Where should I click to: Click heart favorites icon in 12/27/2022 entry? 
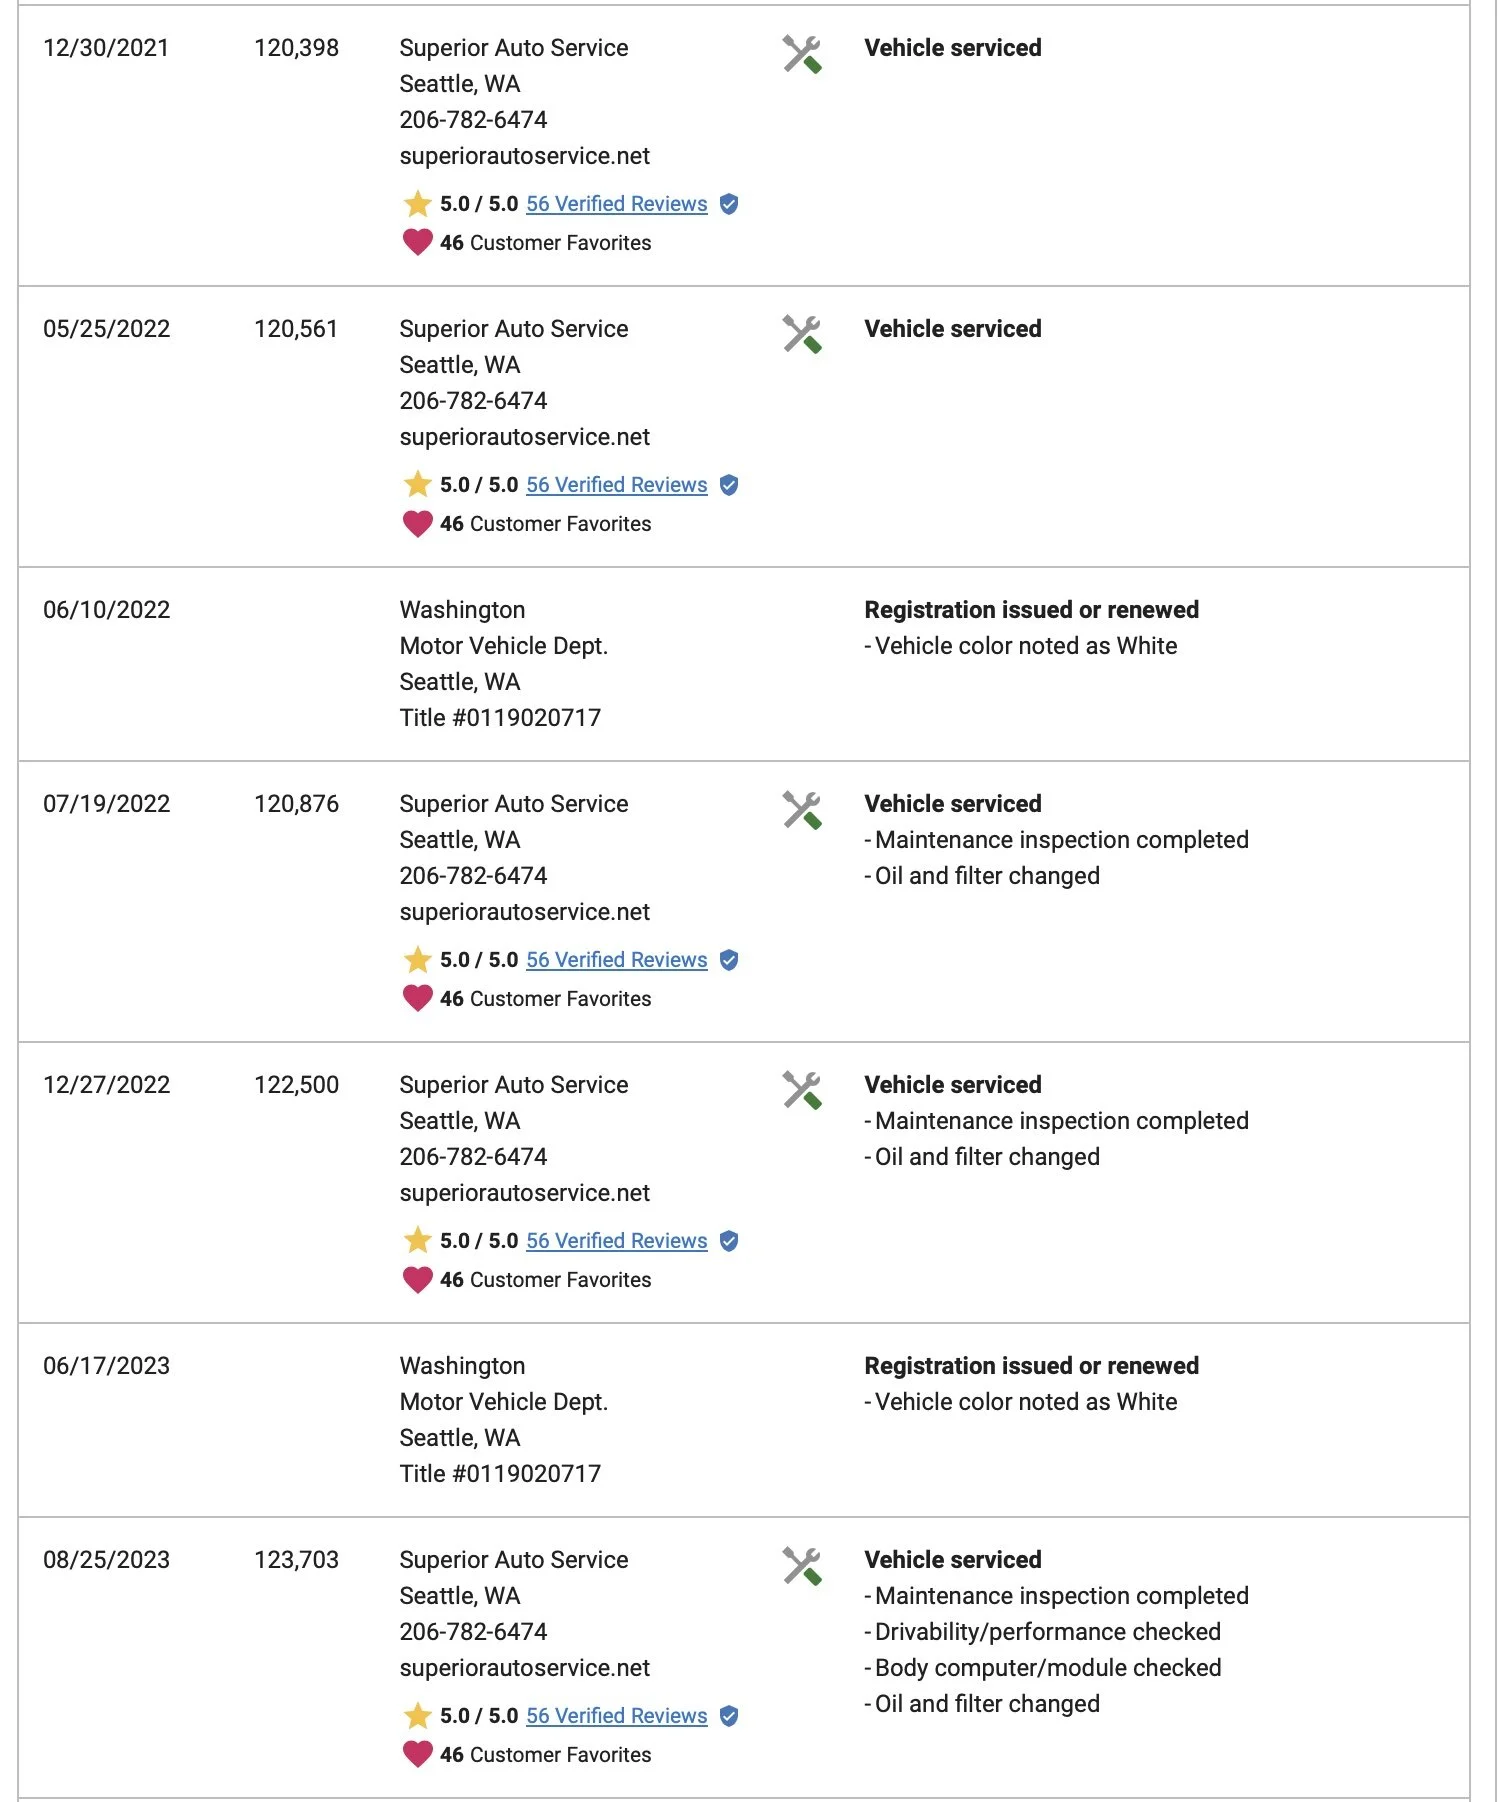coord(417,1279)
